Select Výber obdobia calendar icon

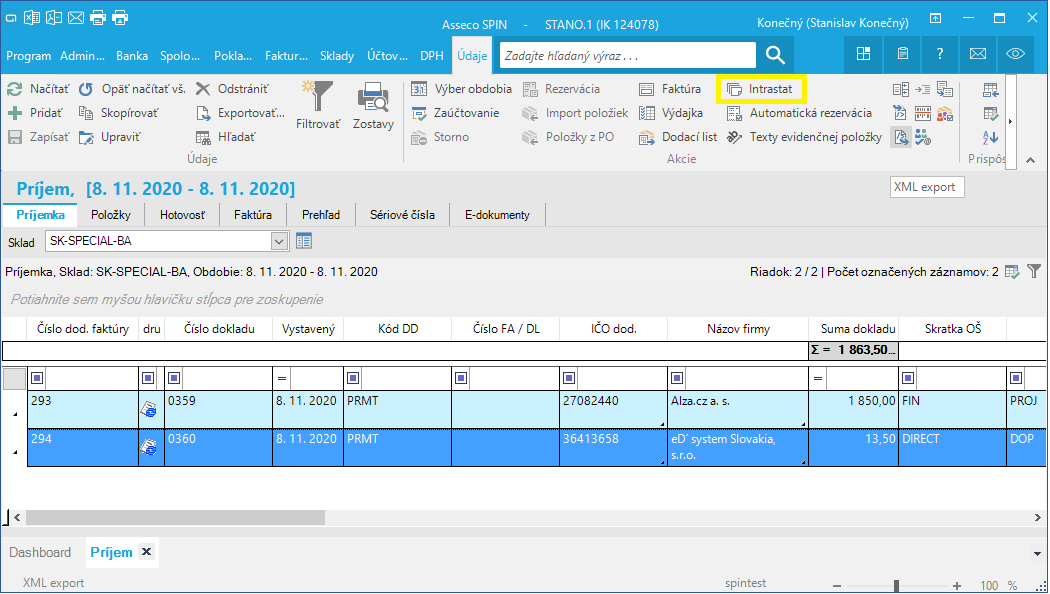(419, 89)
